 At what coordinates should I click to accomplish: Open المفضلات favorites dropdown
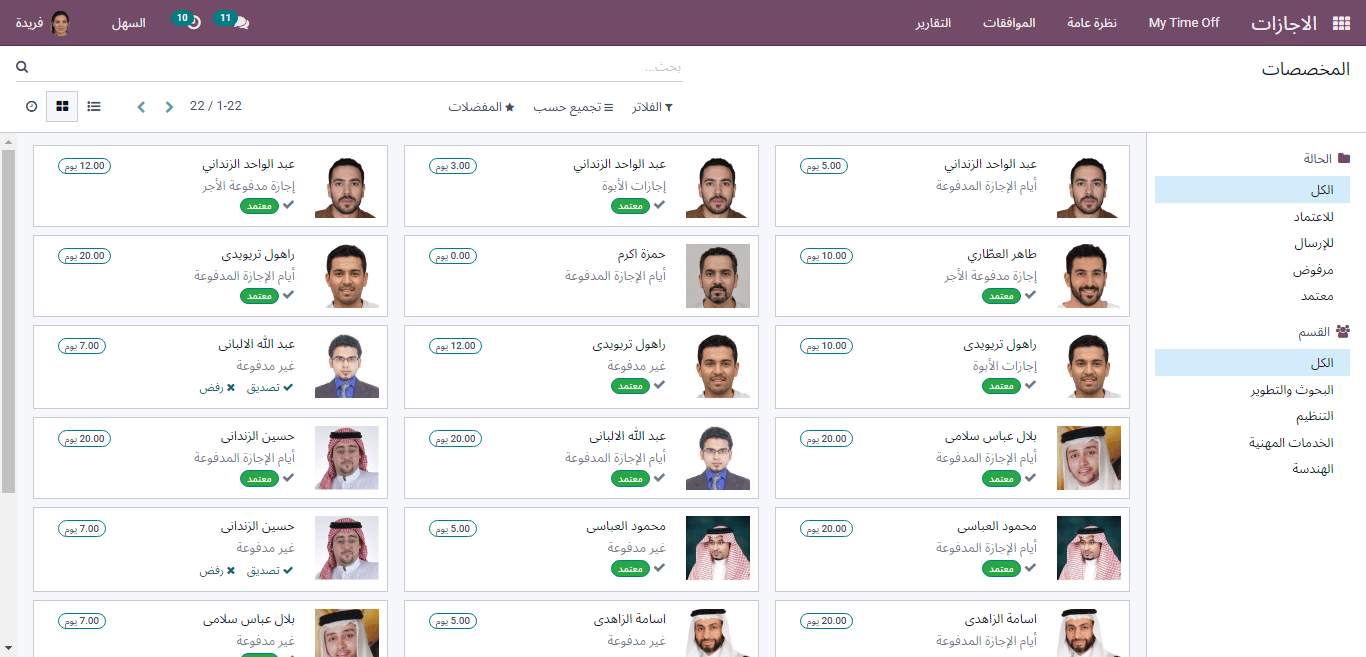(x=481, y=107)
